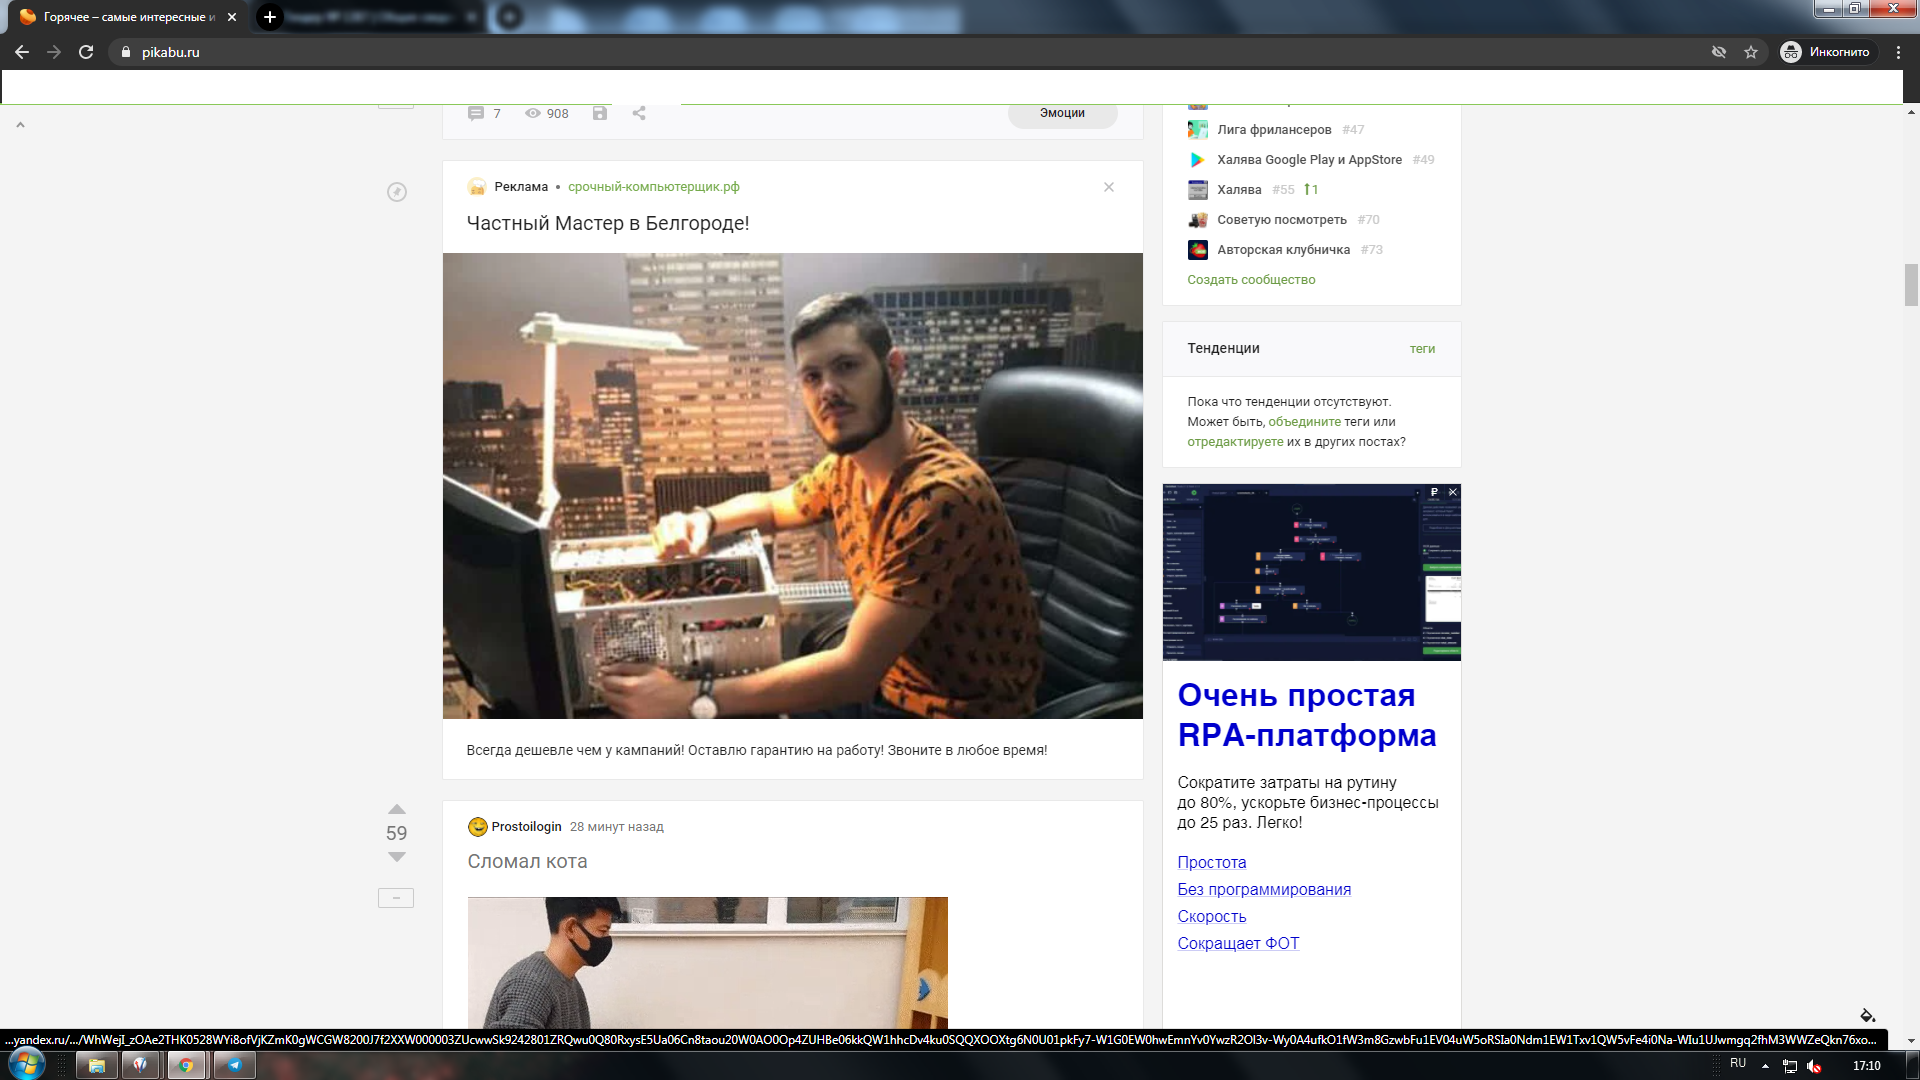Open the Prostoilogin author profile
This screenshot has height=1080, width=1920.
526,827
